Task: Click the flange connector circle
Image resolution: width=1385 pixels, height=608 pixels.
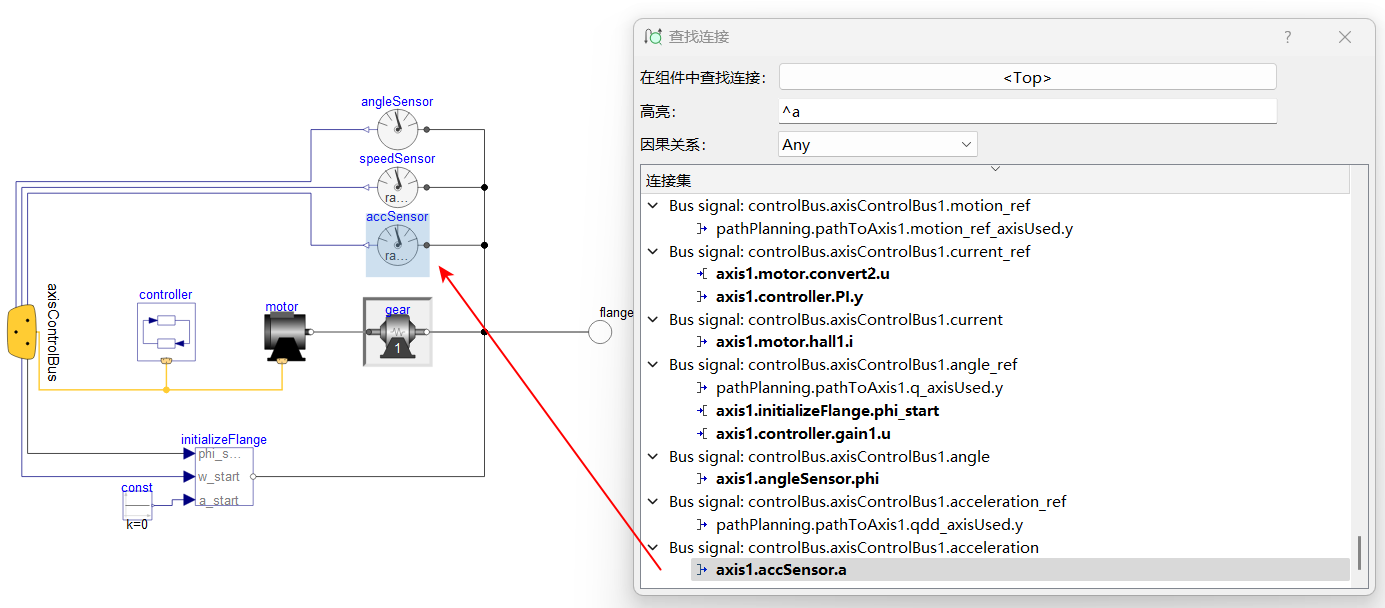Action: click(600, 332)
